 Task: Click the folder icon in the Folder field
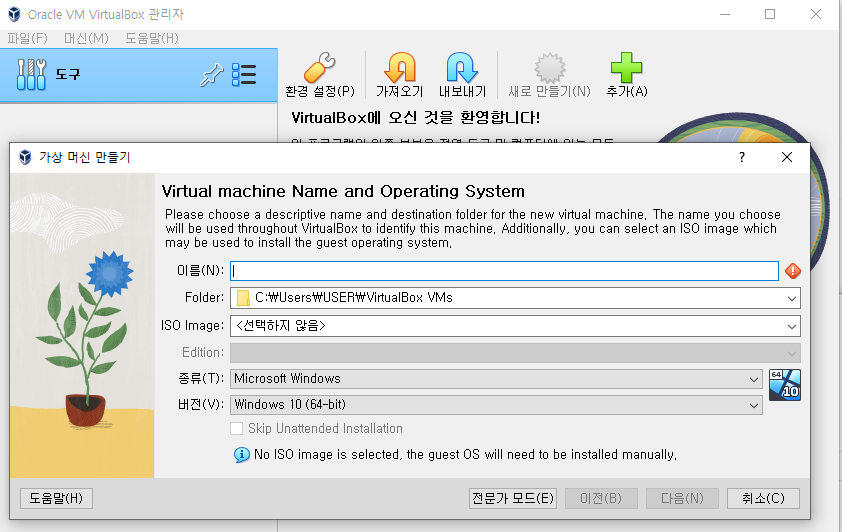click(x=243, y=298)
